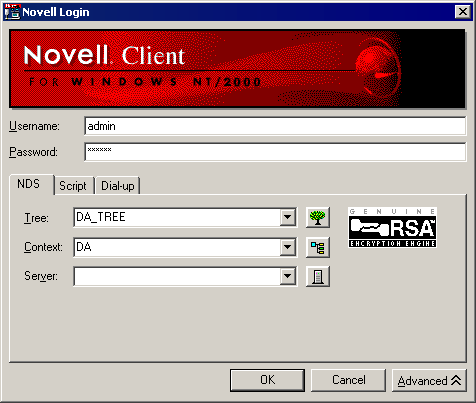Open the Server dropdown arrow

[287, 276]
